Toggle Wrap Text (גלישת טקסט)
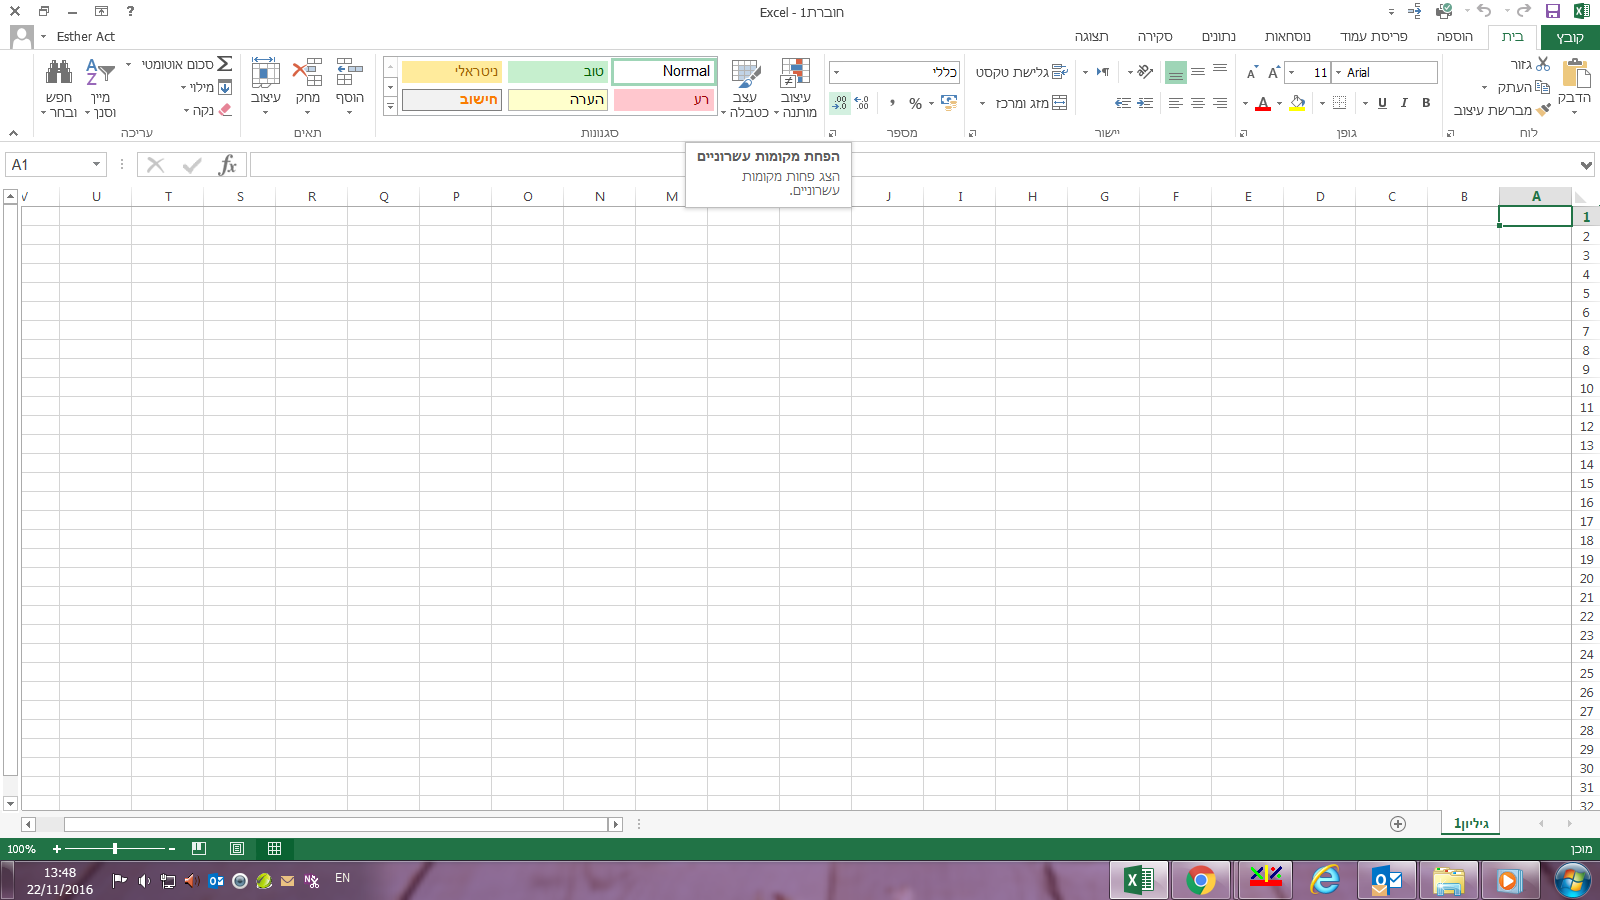Viewport: 1600px width, 900px height. 1022,72
